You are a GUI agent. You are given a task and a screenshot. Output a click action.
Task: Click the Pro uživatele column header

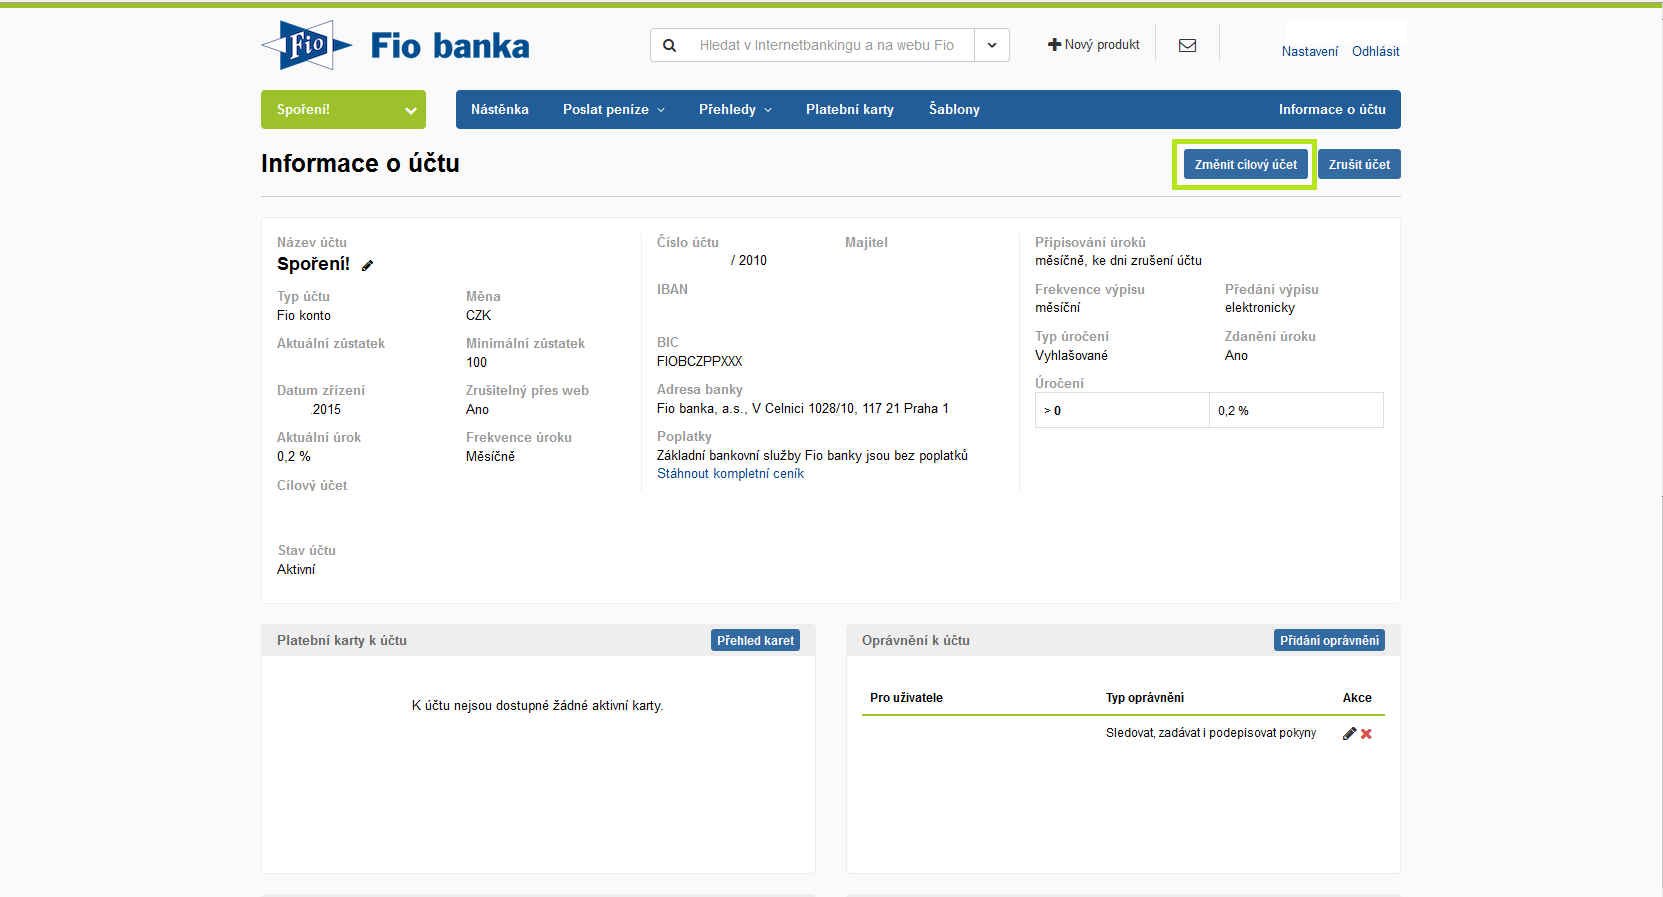coord(906,698)
